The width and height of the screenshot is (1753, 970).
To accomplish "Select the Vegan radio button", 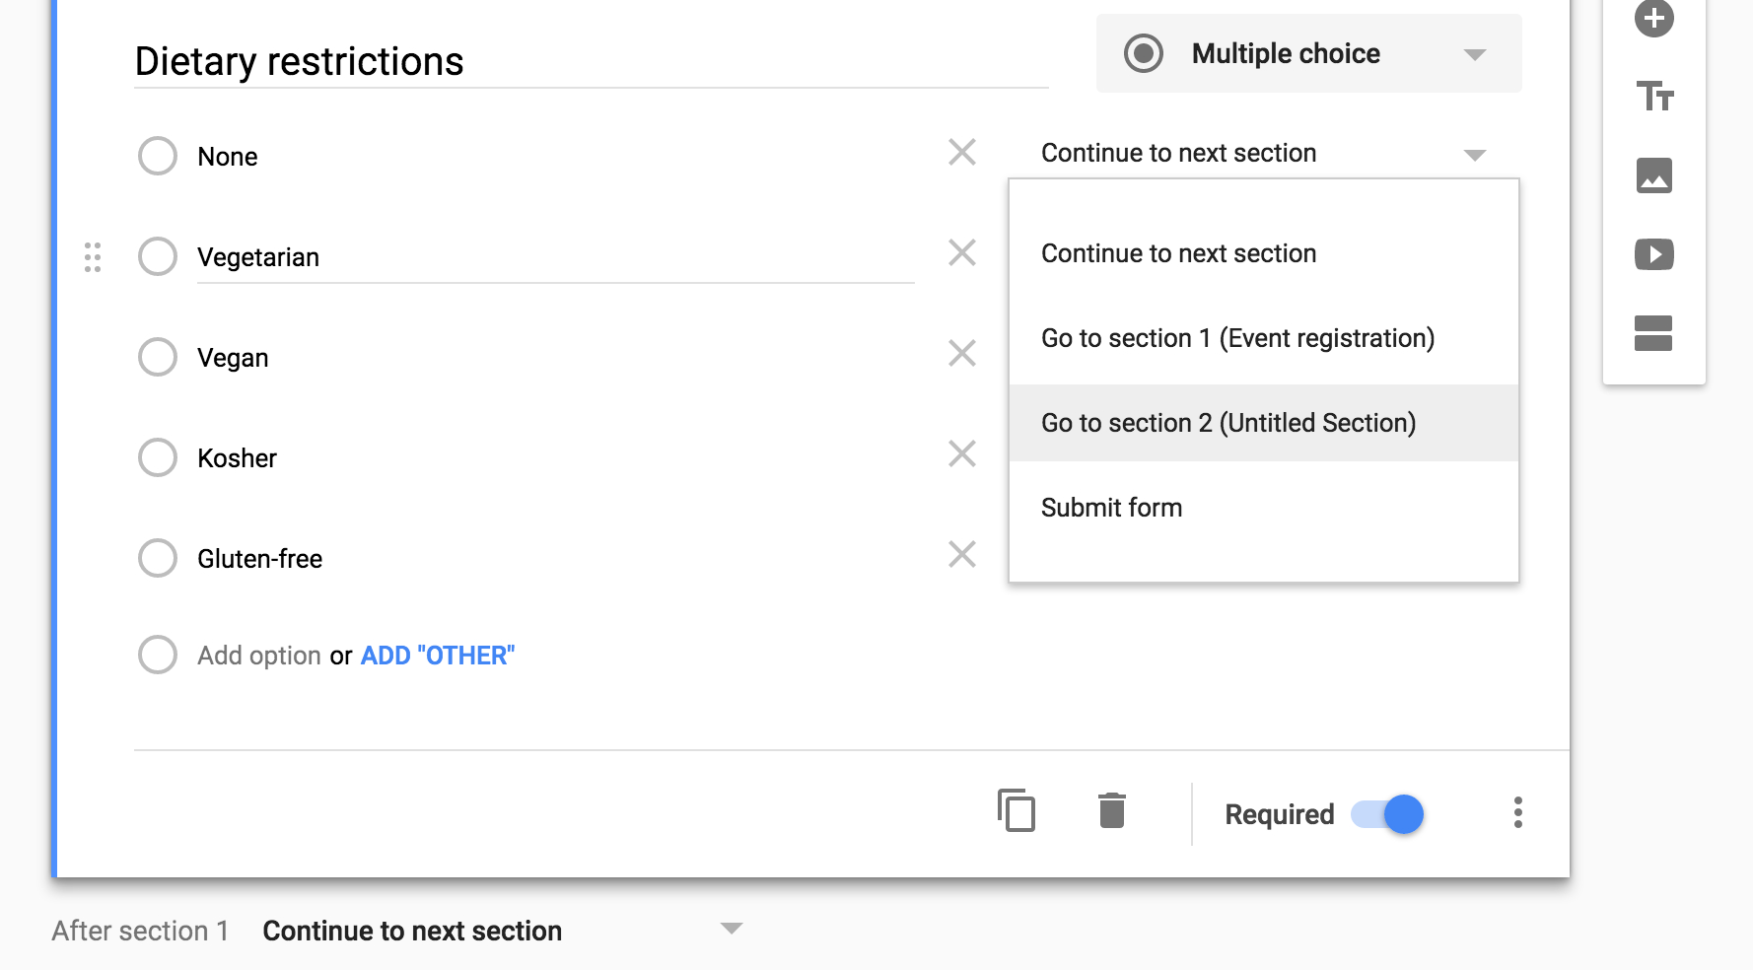I will 157,356.
